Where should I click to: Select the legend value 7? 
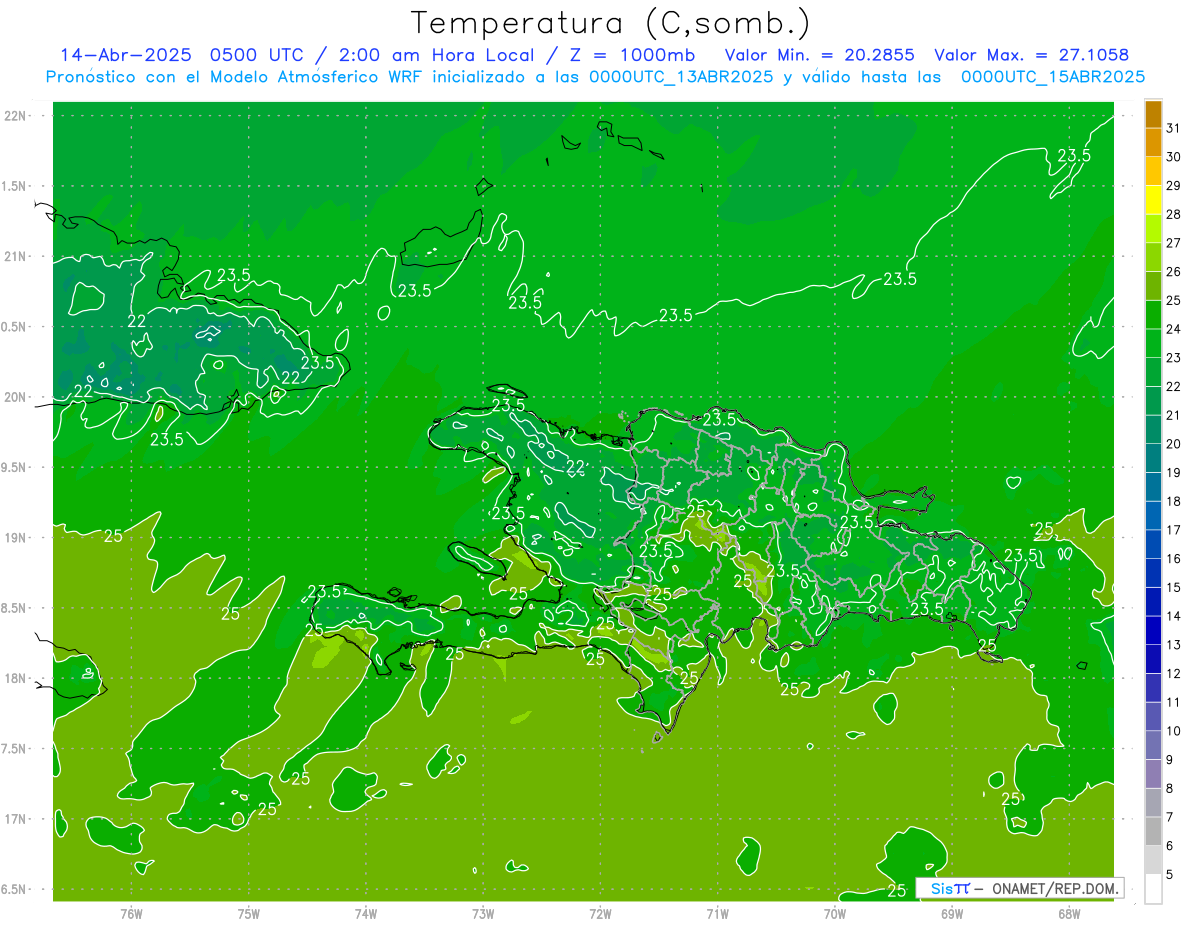[x=1170, y=818]
